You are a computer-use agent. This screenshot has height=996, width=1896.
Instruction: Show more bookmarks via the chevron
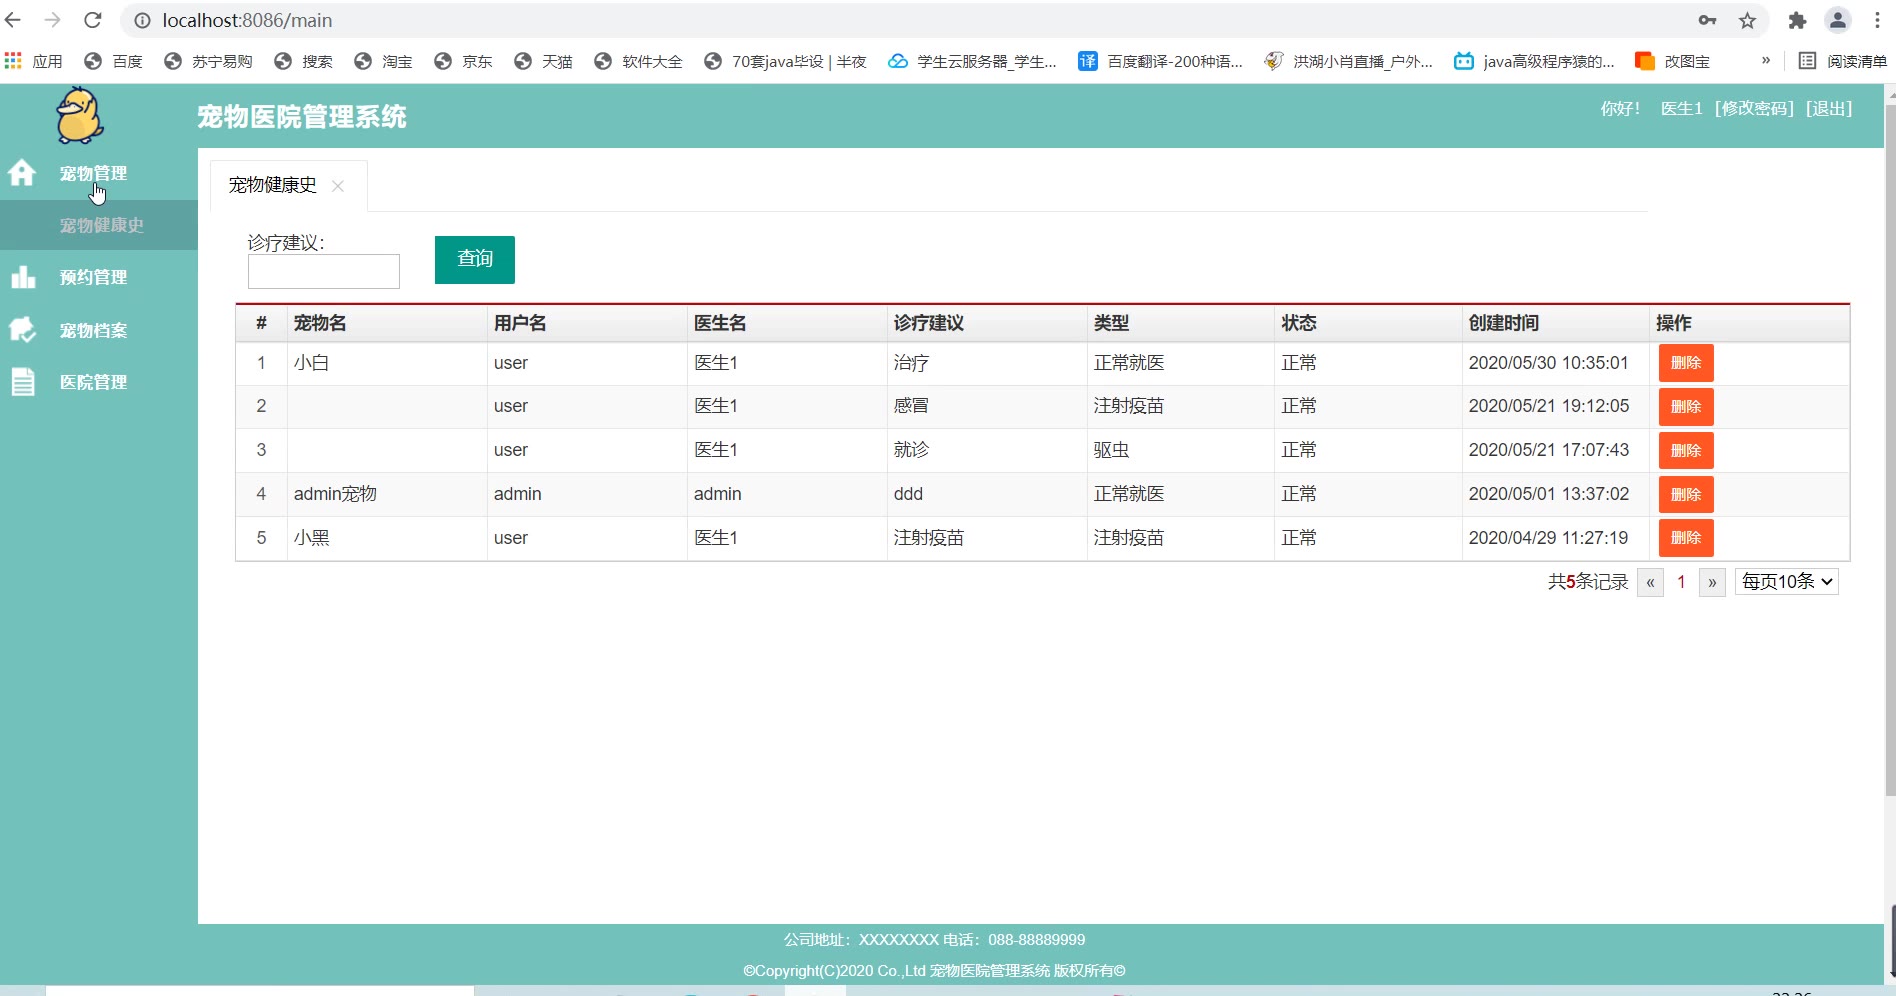click(1766, 60)
